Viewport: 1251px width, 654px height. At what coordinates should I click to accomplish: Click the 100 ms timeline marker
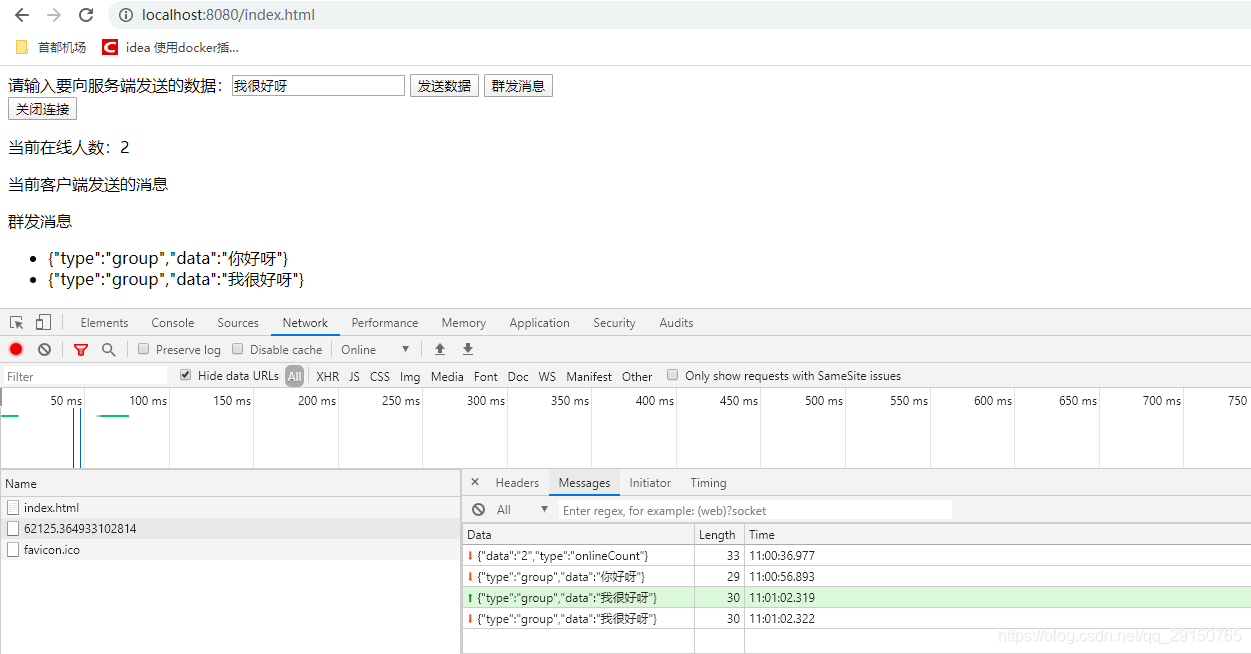click(x=148, y=401)
